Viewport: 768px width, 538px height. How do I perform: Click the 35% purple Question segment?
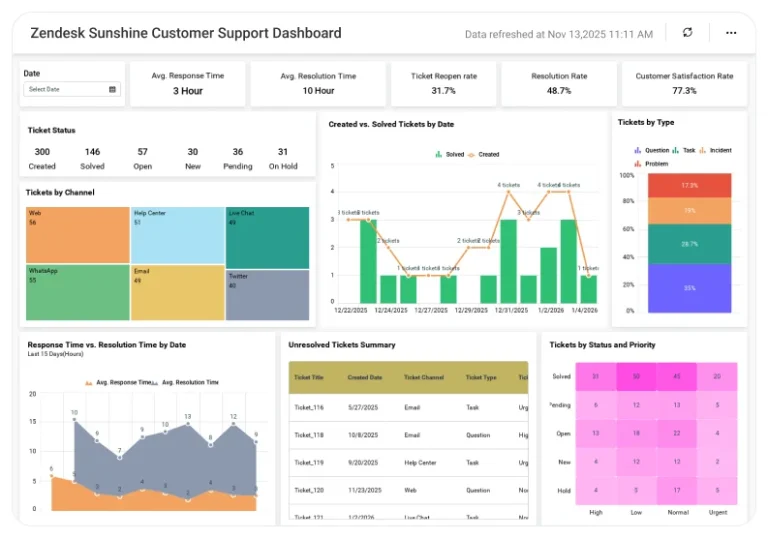click(690, 288)
